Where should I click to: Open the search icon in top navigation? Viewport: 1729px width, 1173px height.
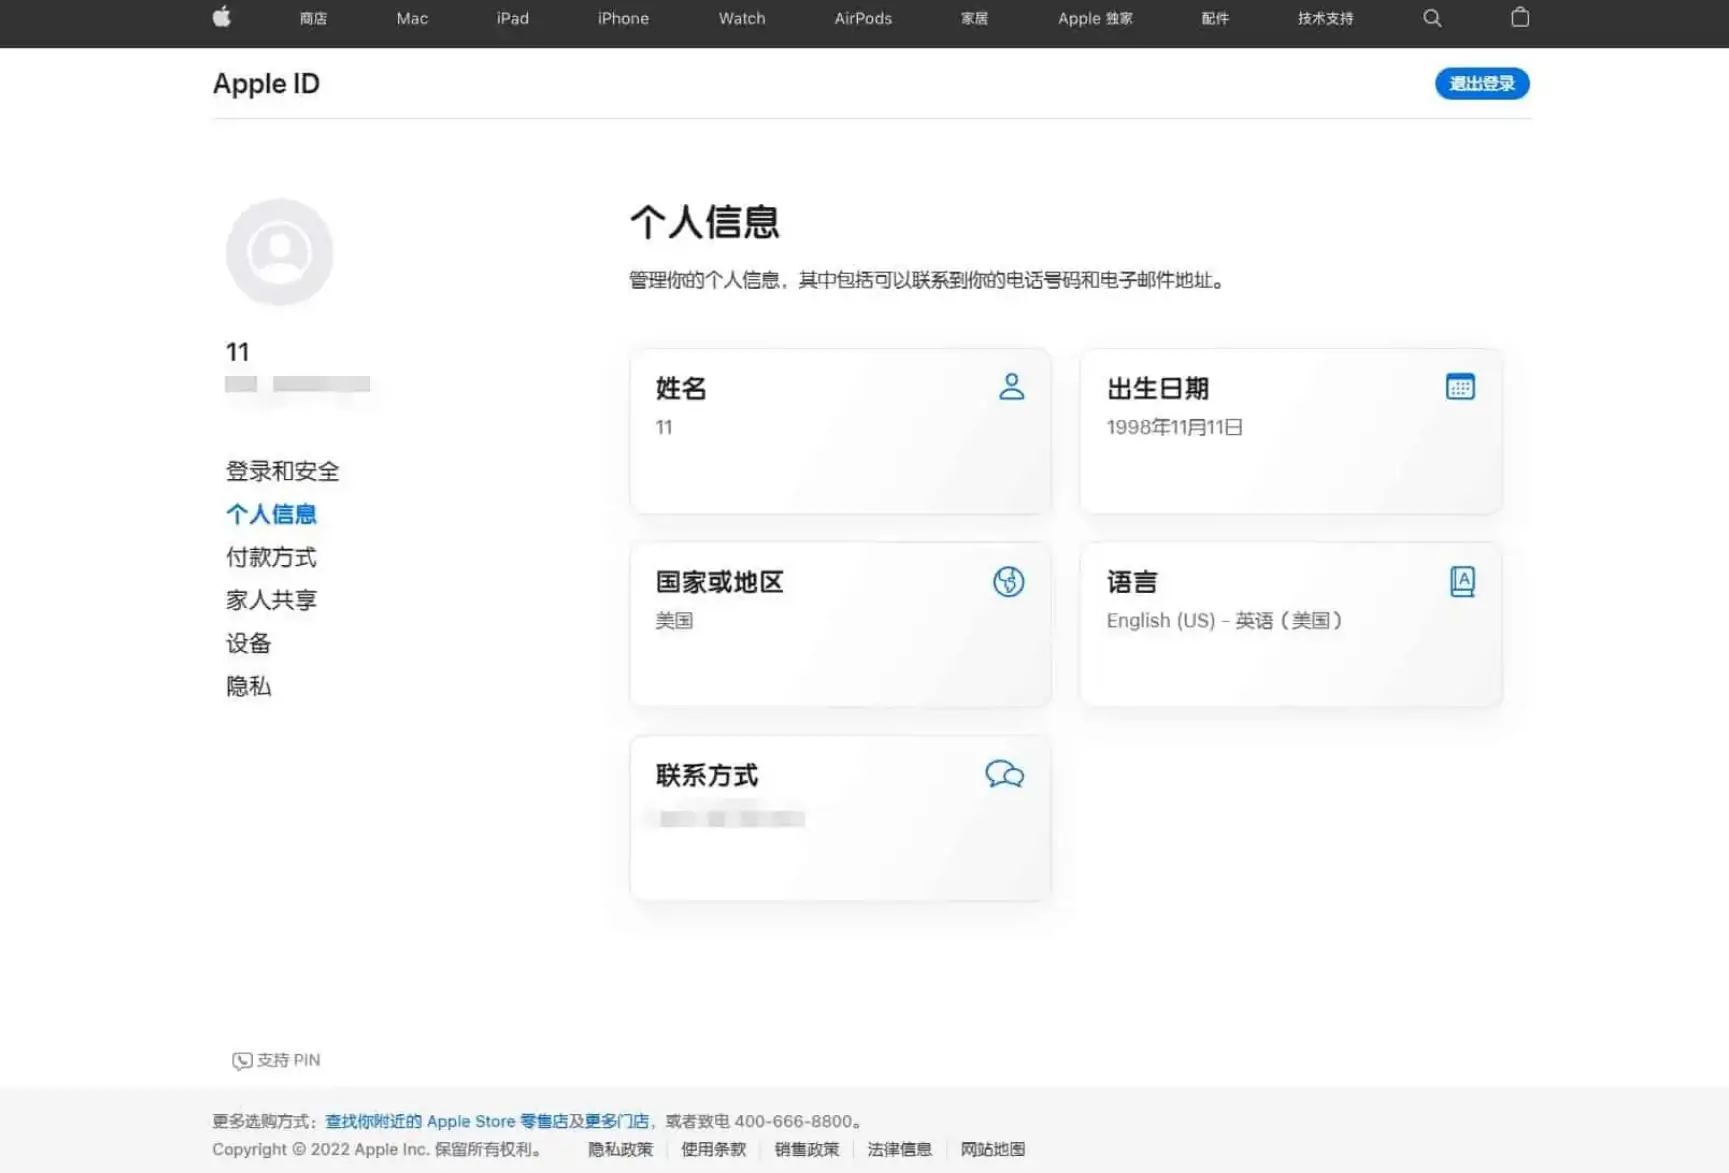1432,17
